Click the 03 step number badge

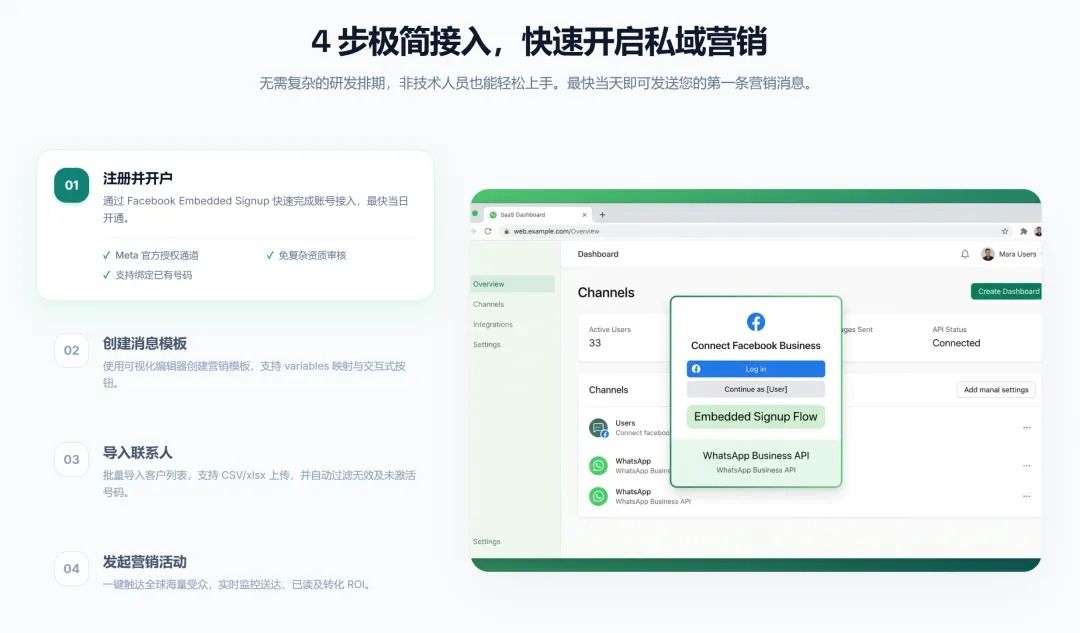click(72, 459)
